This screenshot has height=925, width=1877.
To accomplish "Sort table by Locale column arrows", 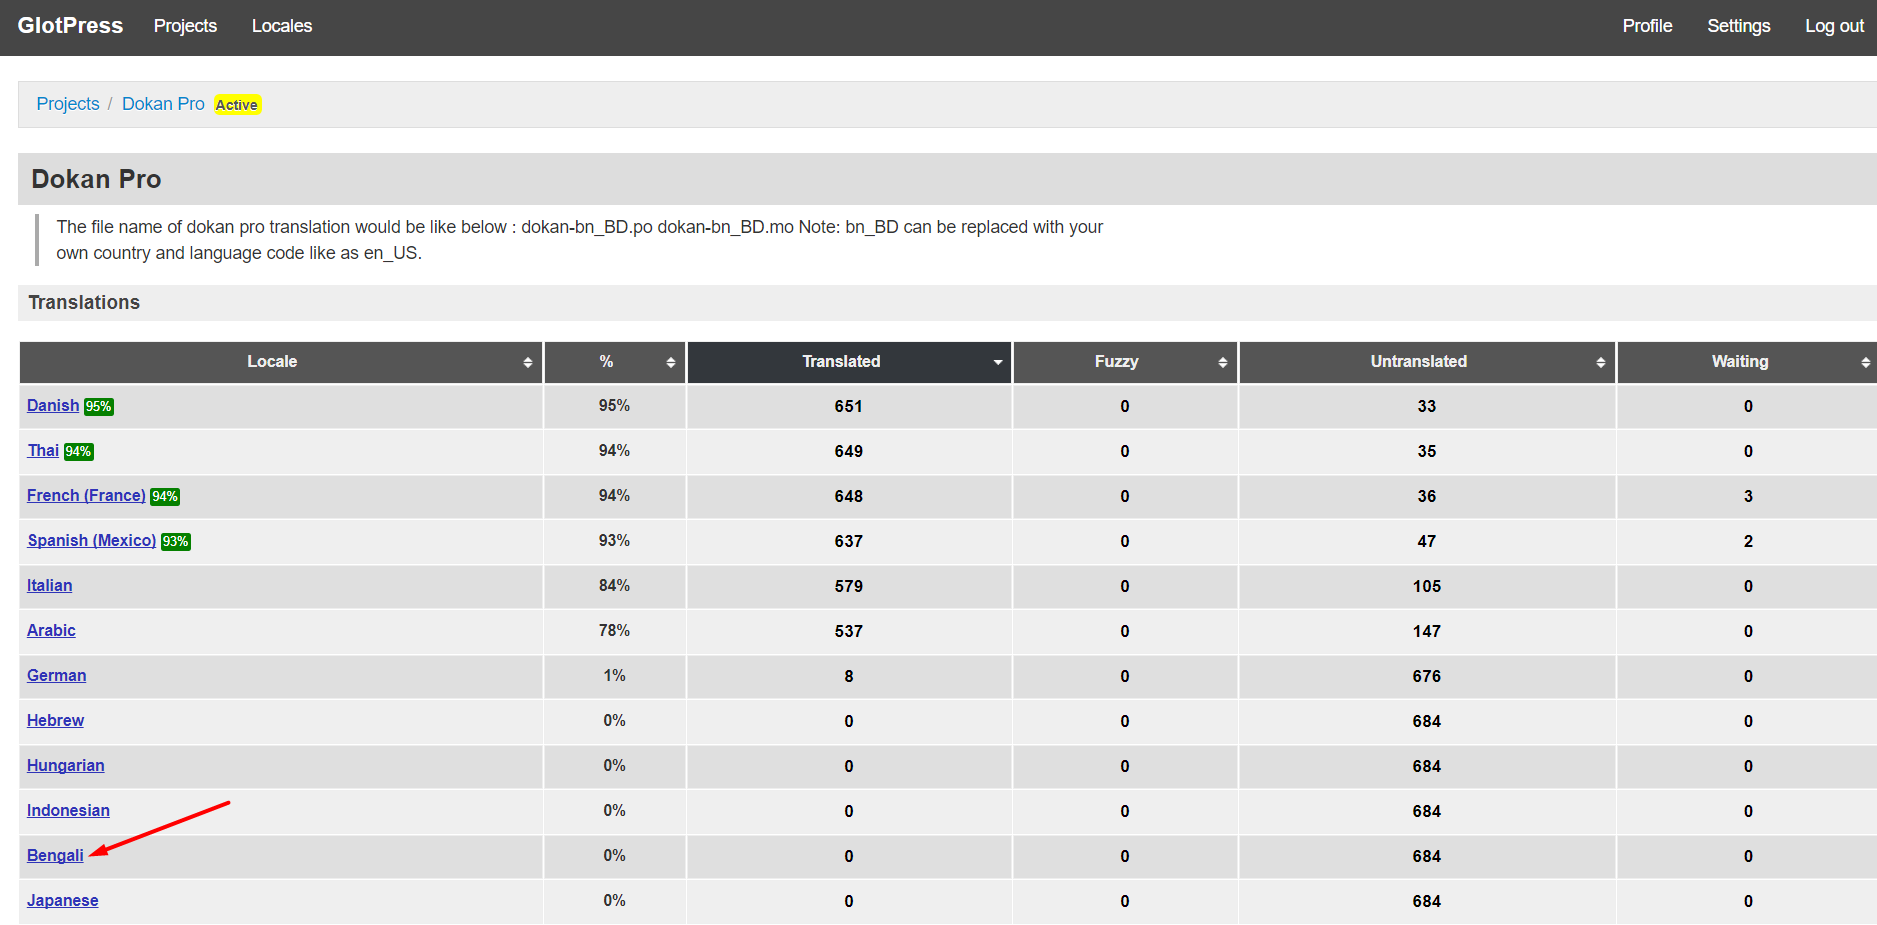I will tap(527, 363).
